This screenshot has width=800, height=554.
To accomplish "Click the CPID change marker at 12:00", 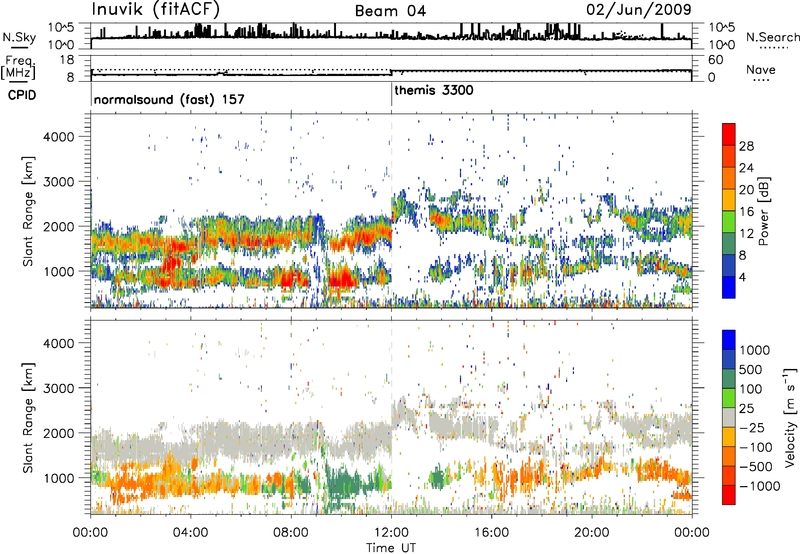I will [x=391, y=94].
